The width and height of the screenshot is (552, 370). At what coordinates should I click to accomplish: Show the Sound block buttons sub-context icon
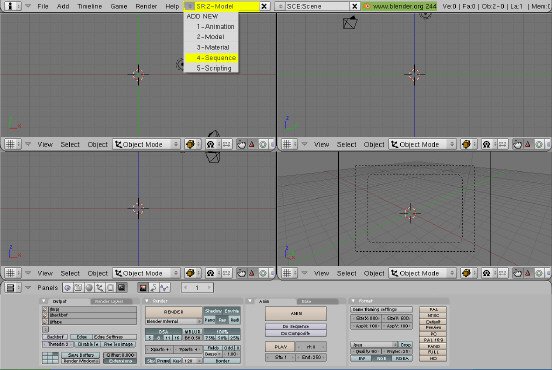(x=164, y=288)
